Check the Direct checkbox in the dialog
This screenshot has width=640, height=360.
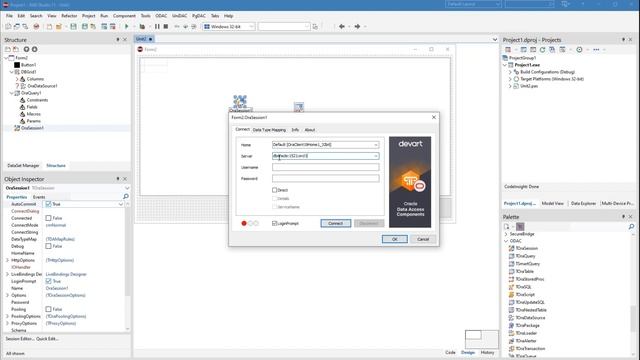coord(275,190)
